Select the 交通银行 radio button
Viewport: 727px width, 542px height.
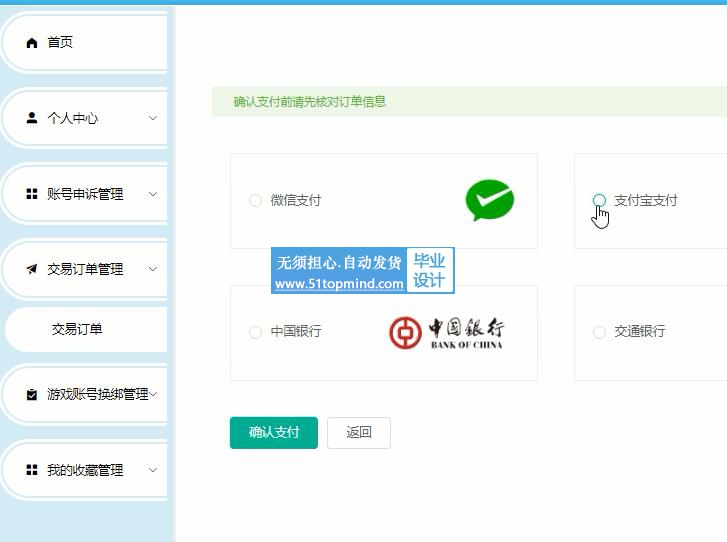(x=599, y=332)
